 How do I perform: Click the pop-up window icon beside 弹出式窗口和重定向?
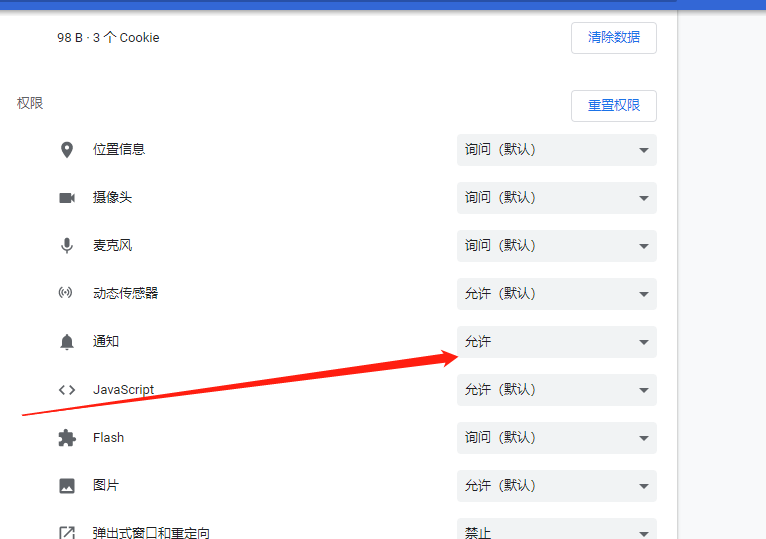(67, 532)
